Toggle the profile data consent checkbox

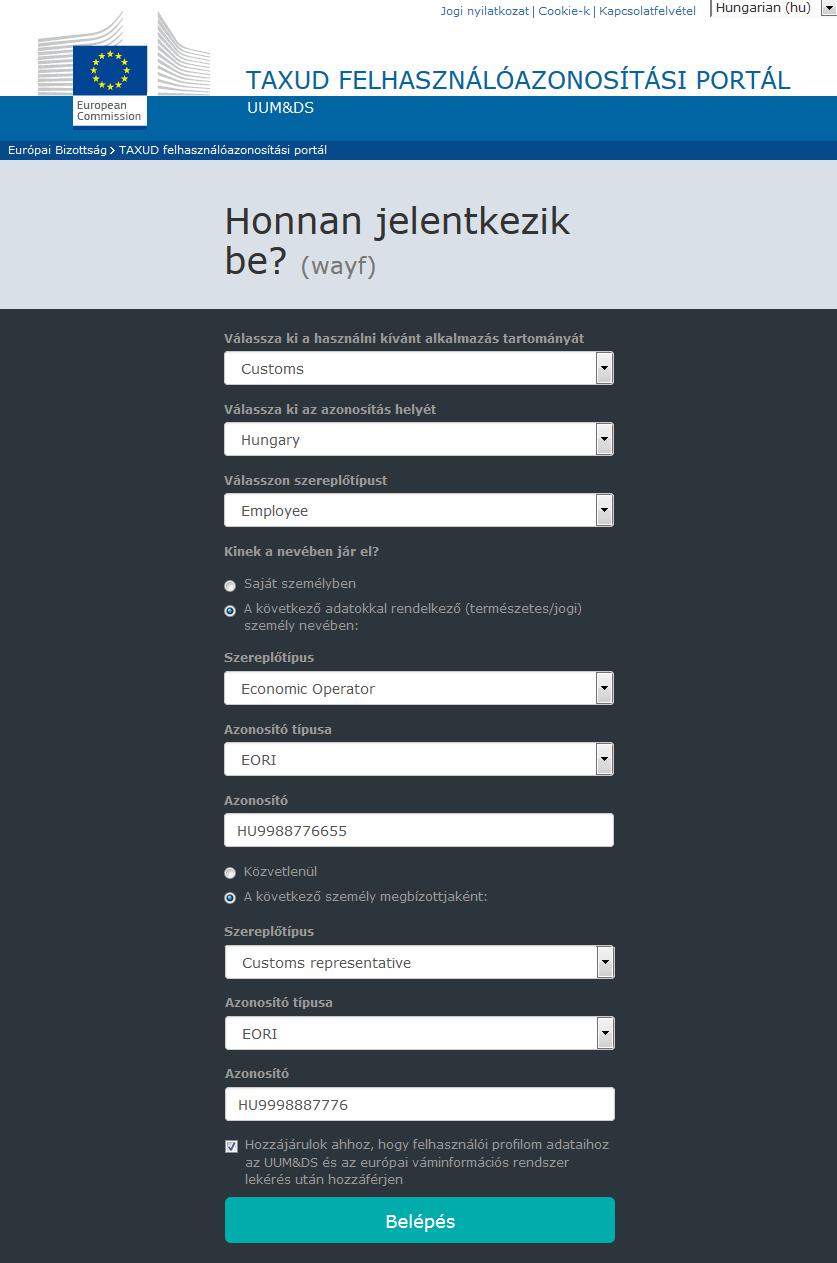231,1146
